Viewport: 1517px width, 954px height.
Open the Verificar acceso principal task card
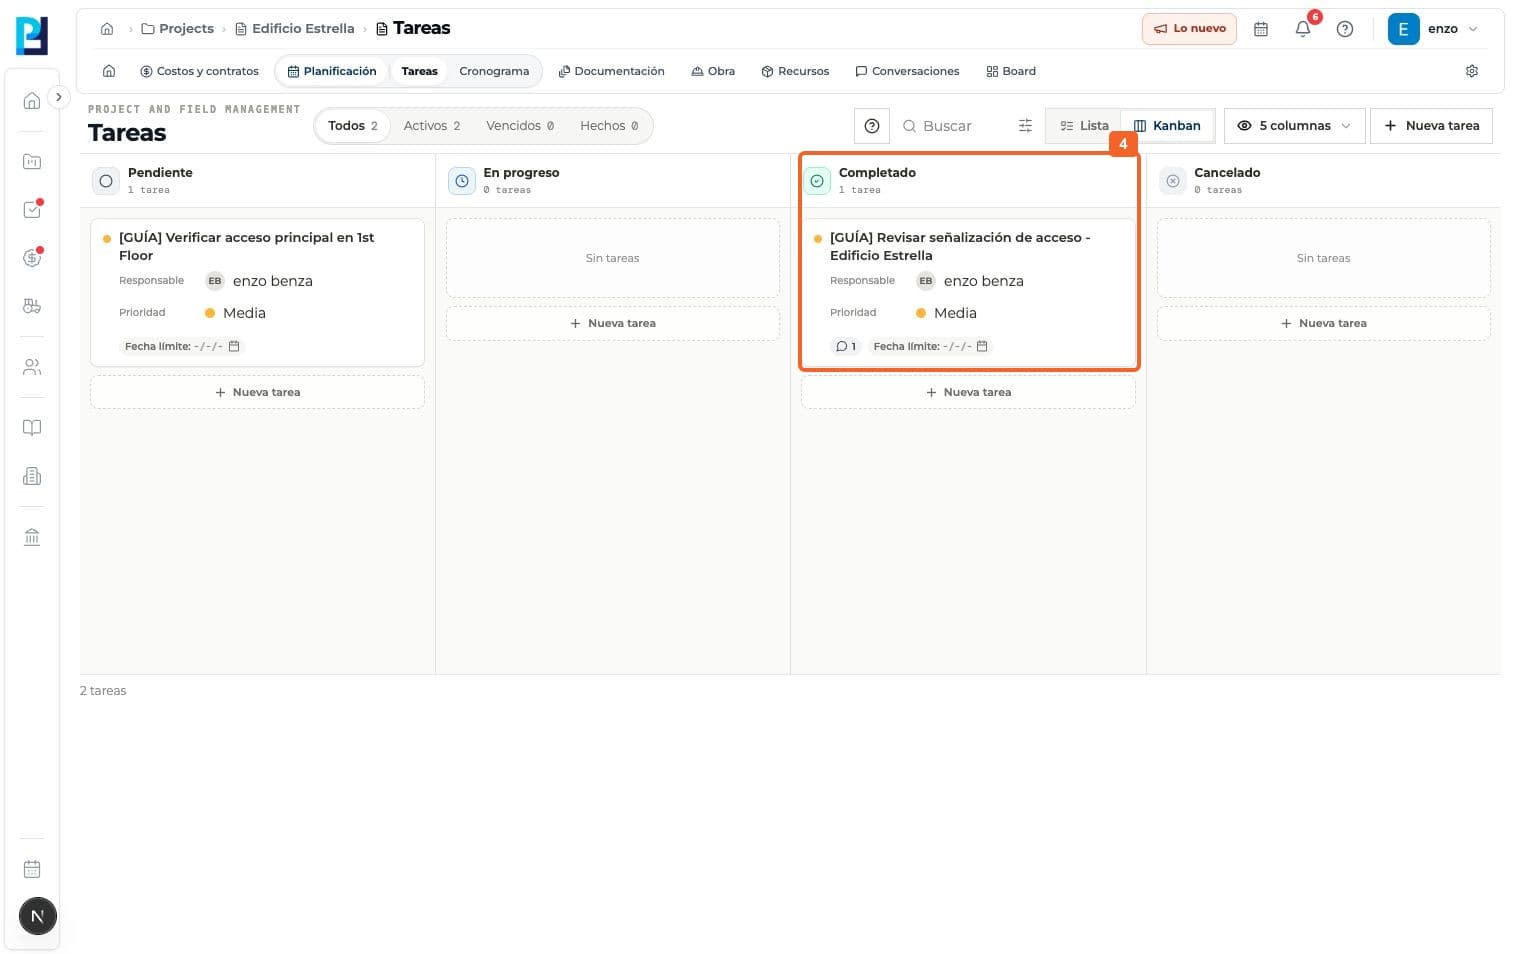point(257,293)
